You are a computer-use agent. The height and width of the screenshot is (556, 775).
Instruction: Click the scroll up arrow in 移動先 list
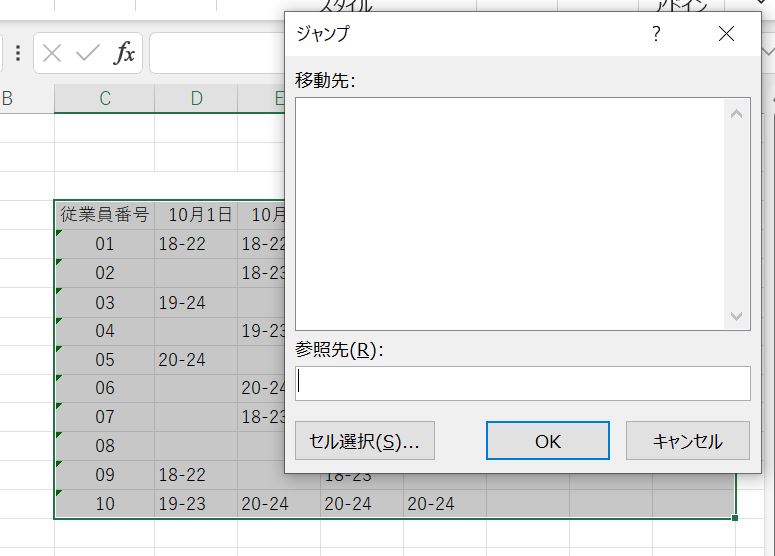[737, 114]
